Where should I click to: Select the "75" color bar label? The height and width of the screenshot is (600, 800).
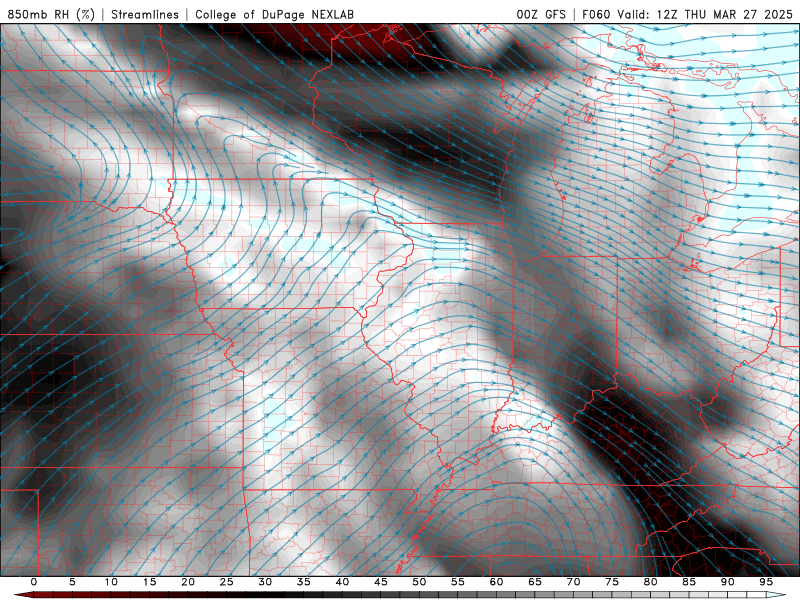[612, 582]
